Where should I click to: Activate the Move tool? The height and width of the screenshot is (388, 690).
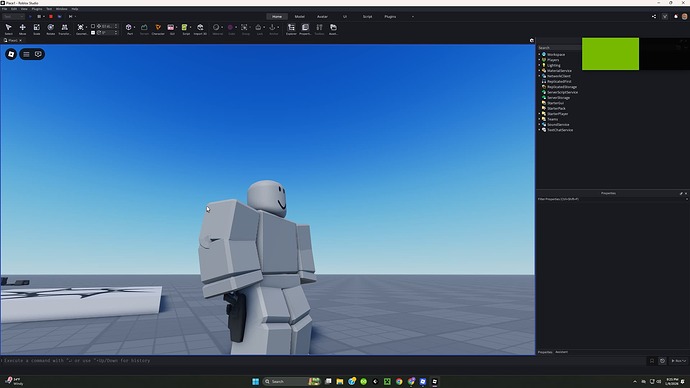coord(22,29)
